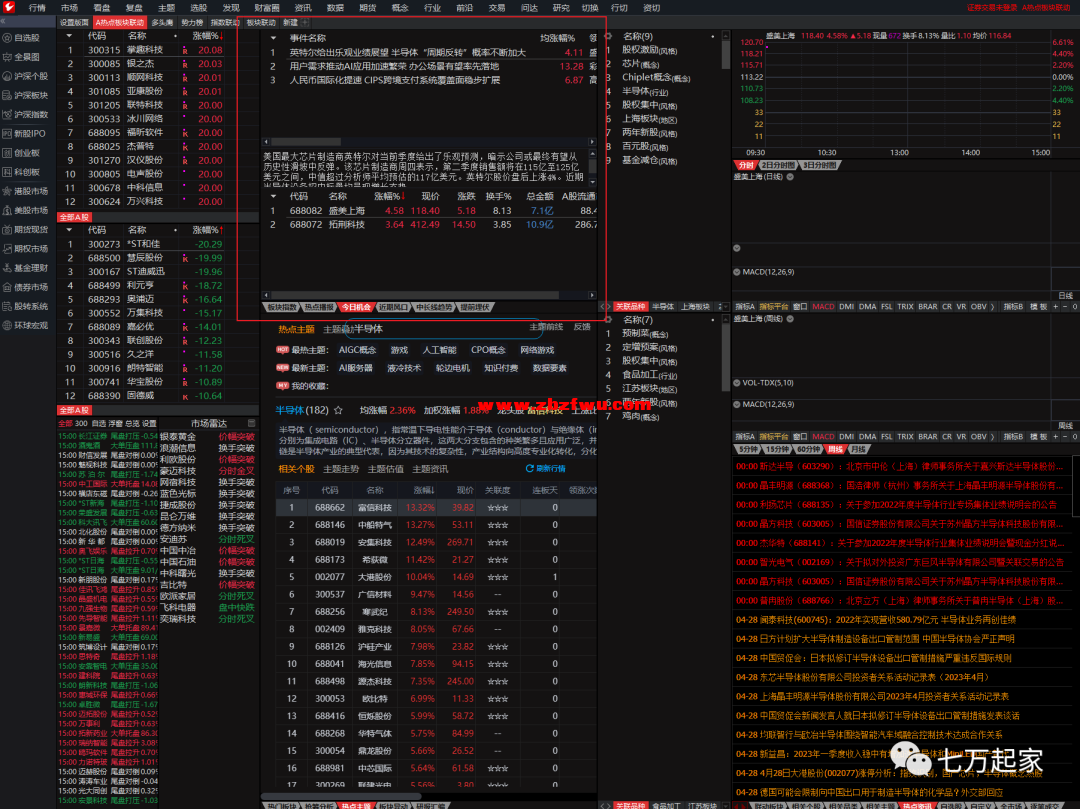Collapse the left sidebar with the « arrow
This screenshot has height=809, width=1080.
pyautogui.click(x=3, y=22)
